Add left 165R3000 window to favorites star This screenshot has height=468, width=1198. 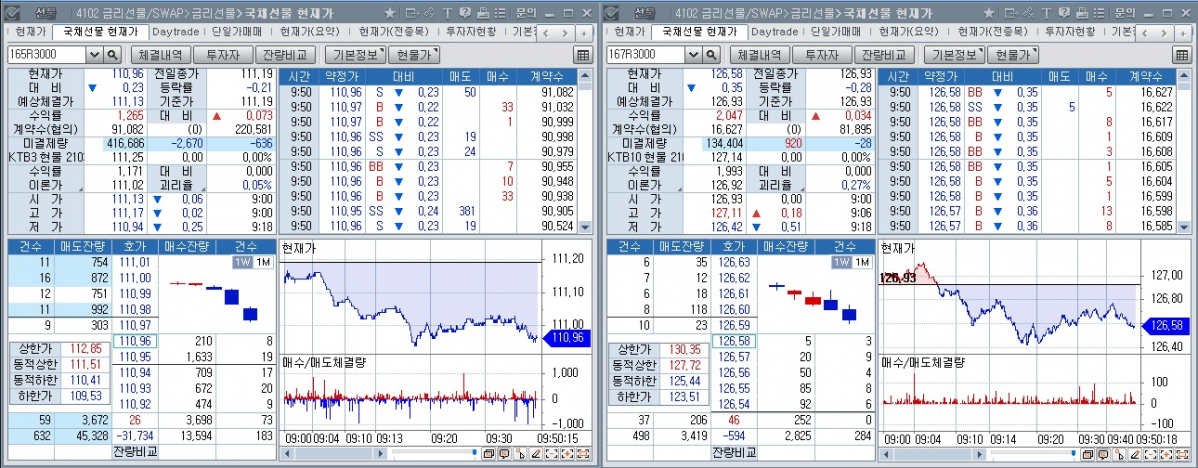(390, 13)
